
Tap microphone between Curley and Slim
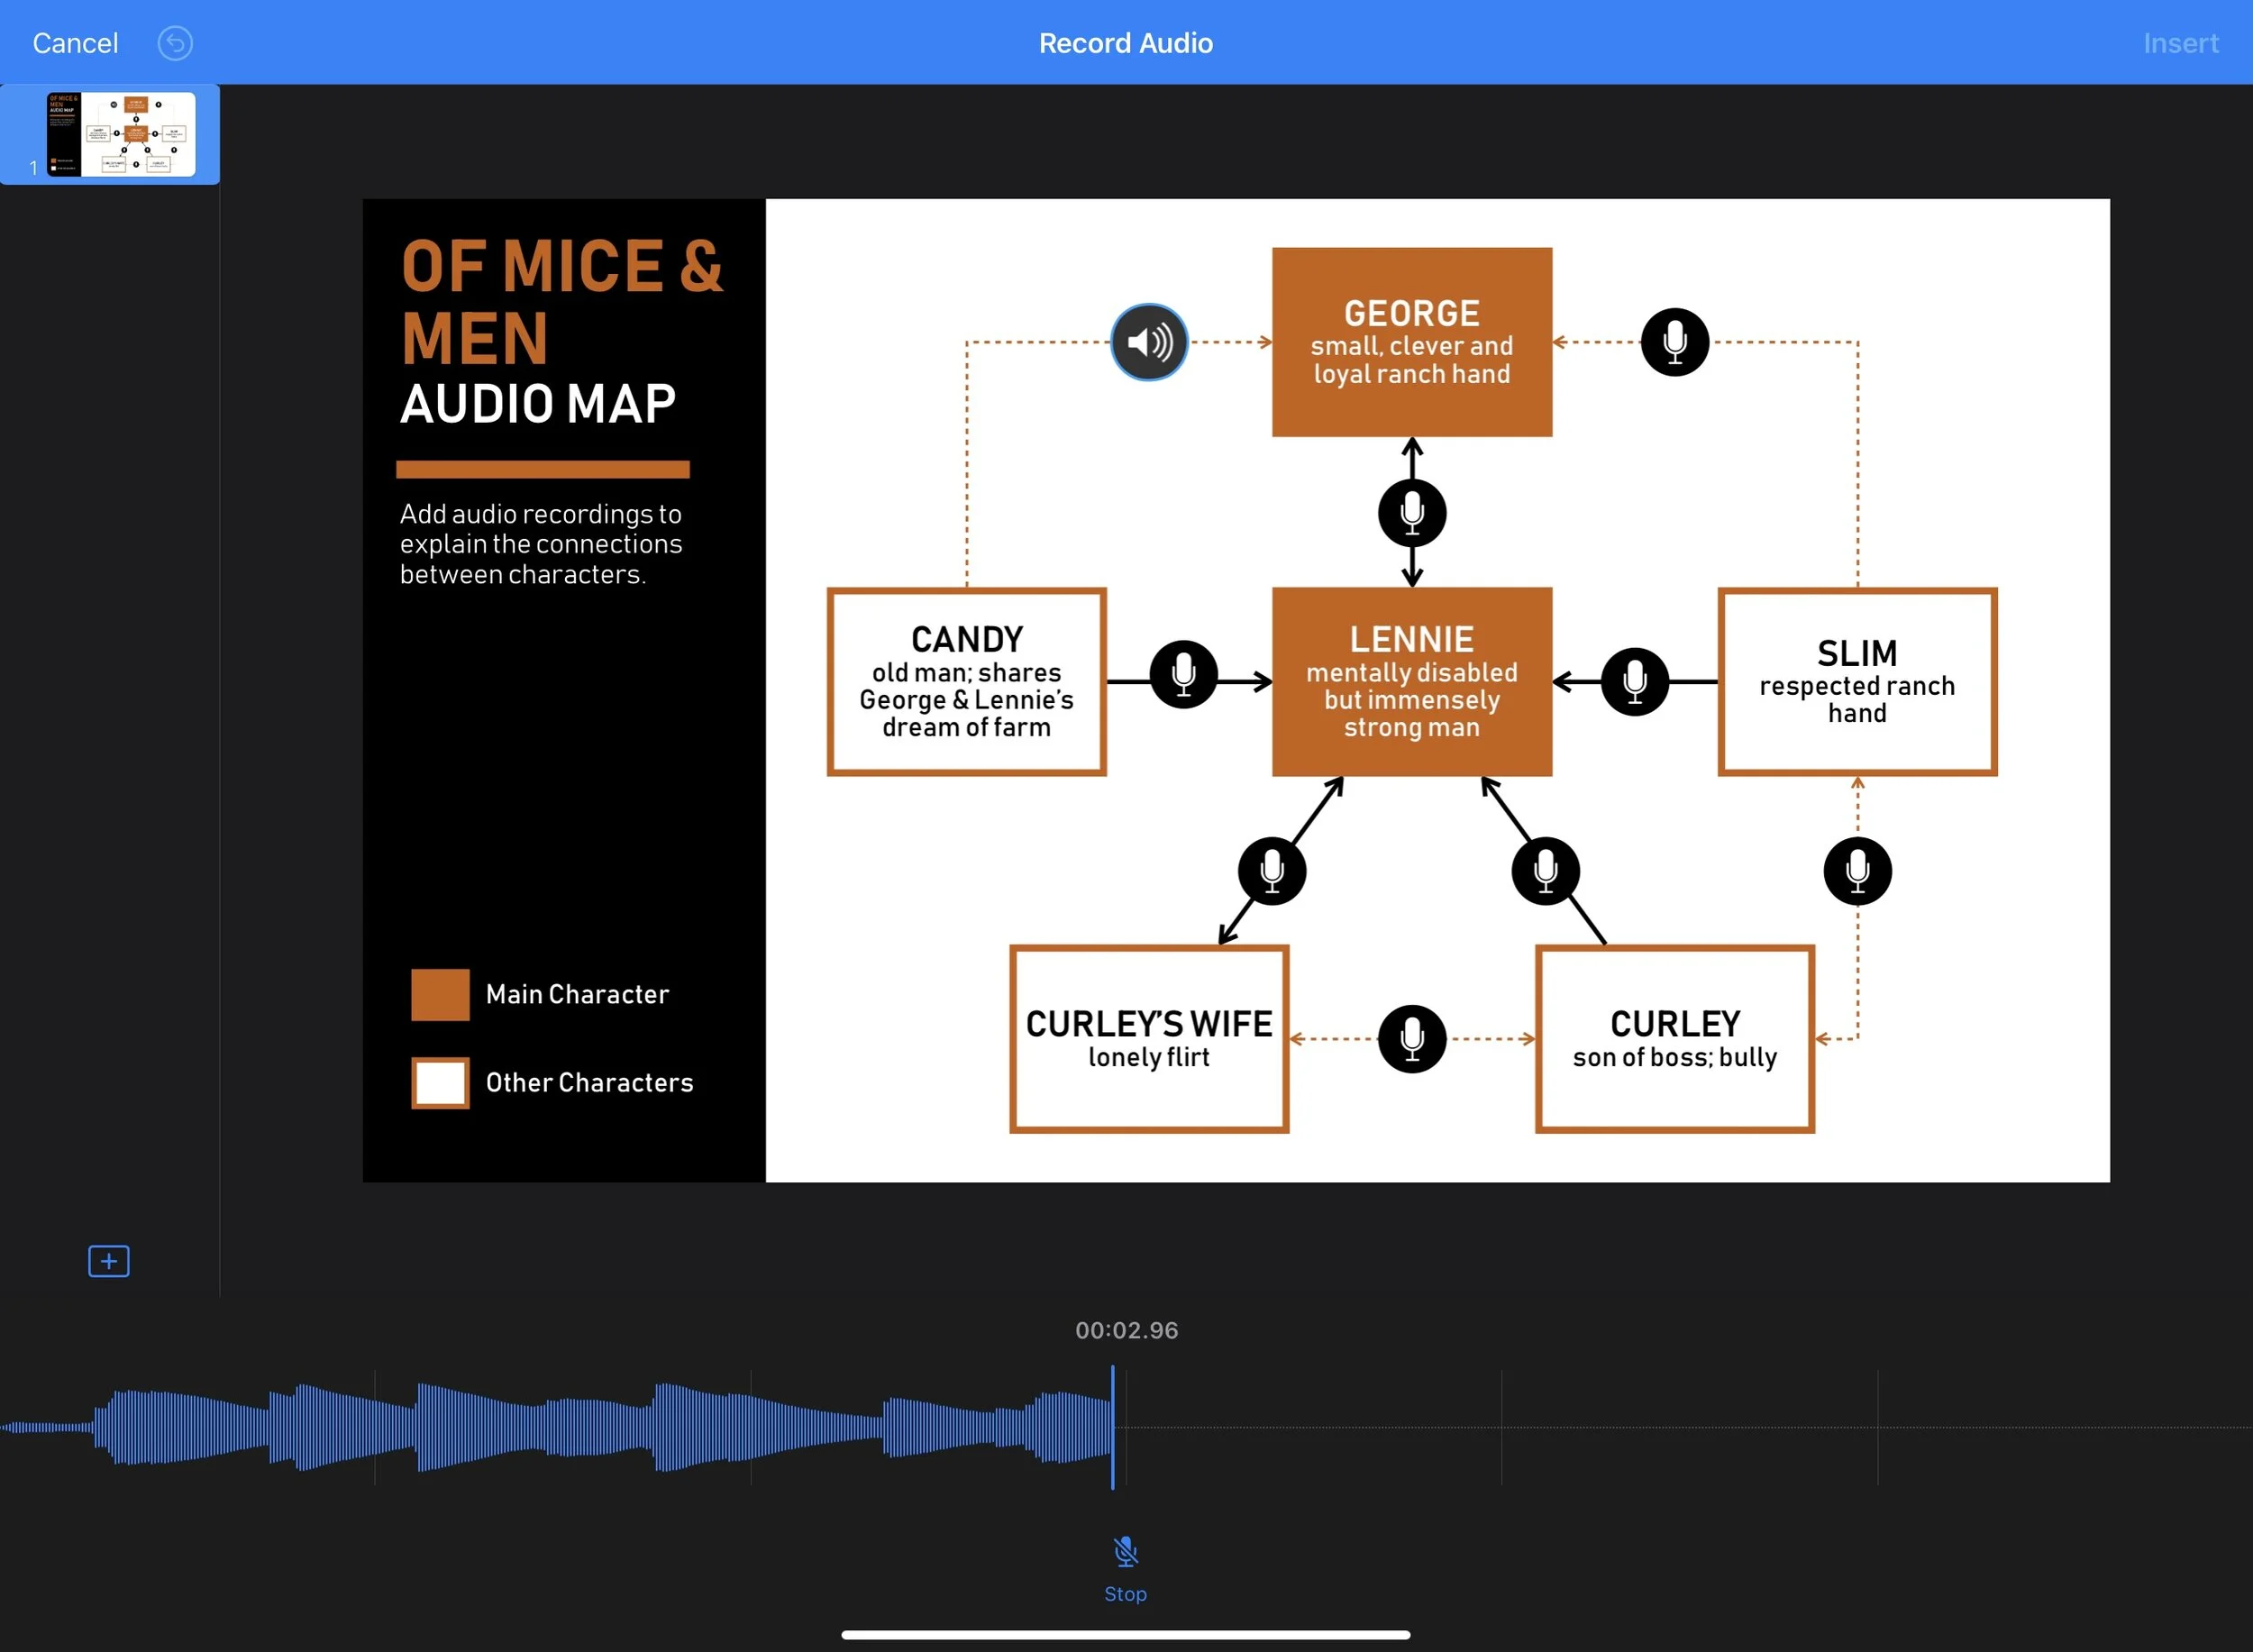[x=1857, y=871]
